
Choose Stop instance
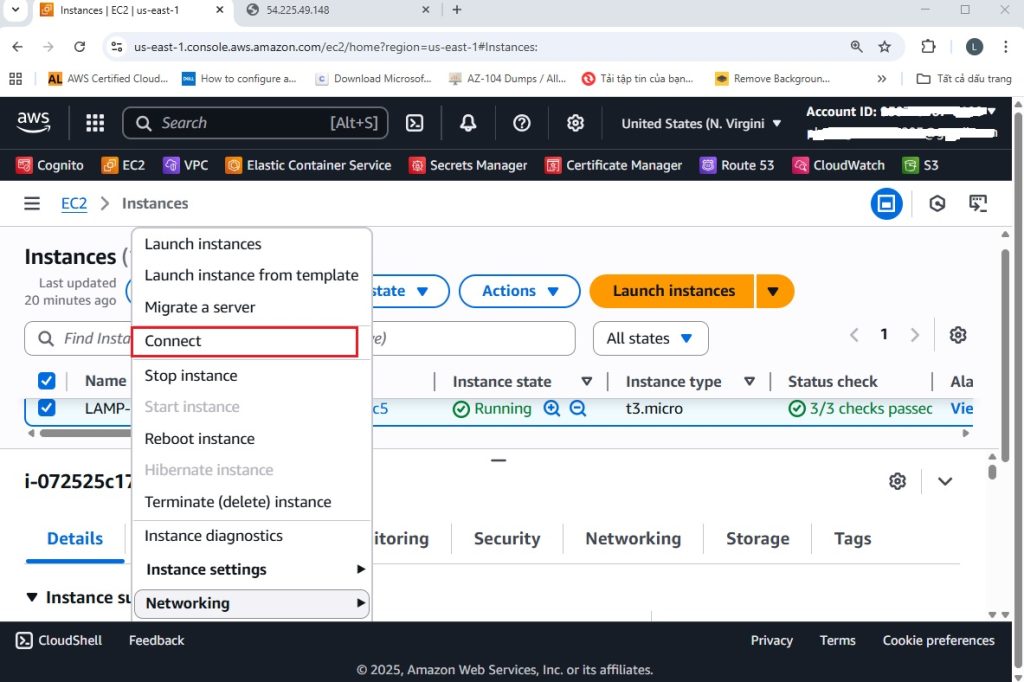pyautogui.click(x=191, y=376)
